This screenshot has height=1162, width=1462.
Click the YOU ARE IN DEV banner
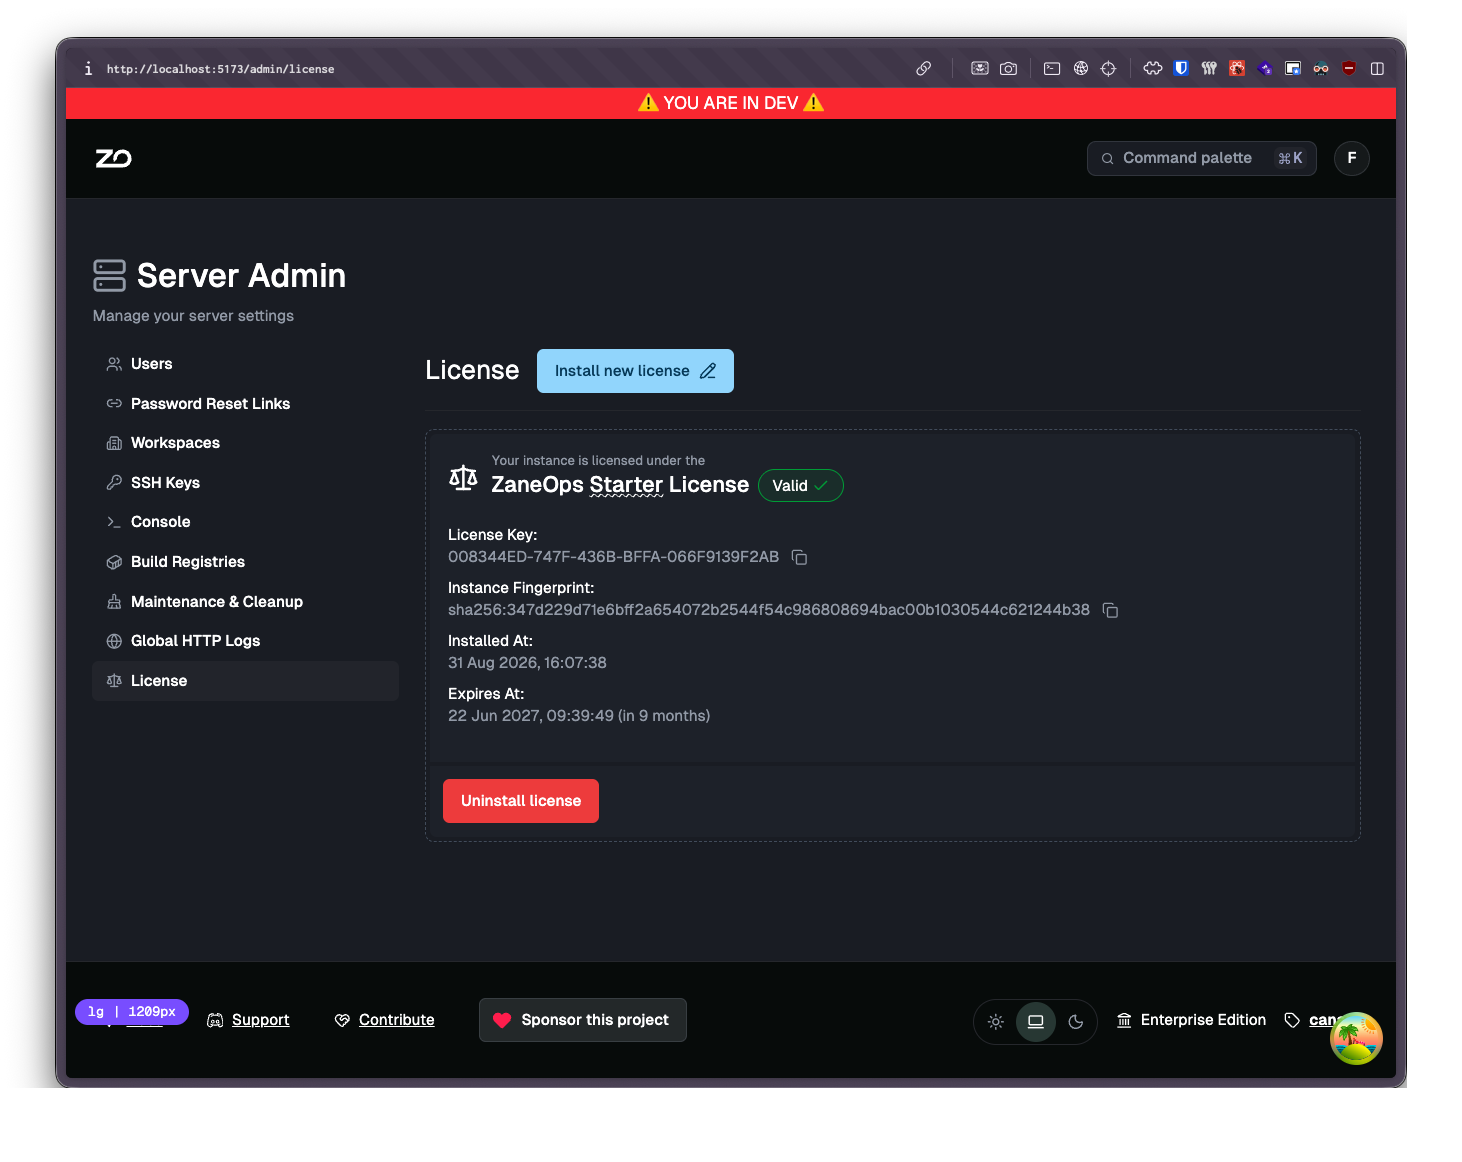pyautogui.click(x=731, y=103)
